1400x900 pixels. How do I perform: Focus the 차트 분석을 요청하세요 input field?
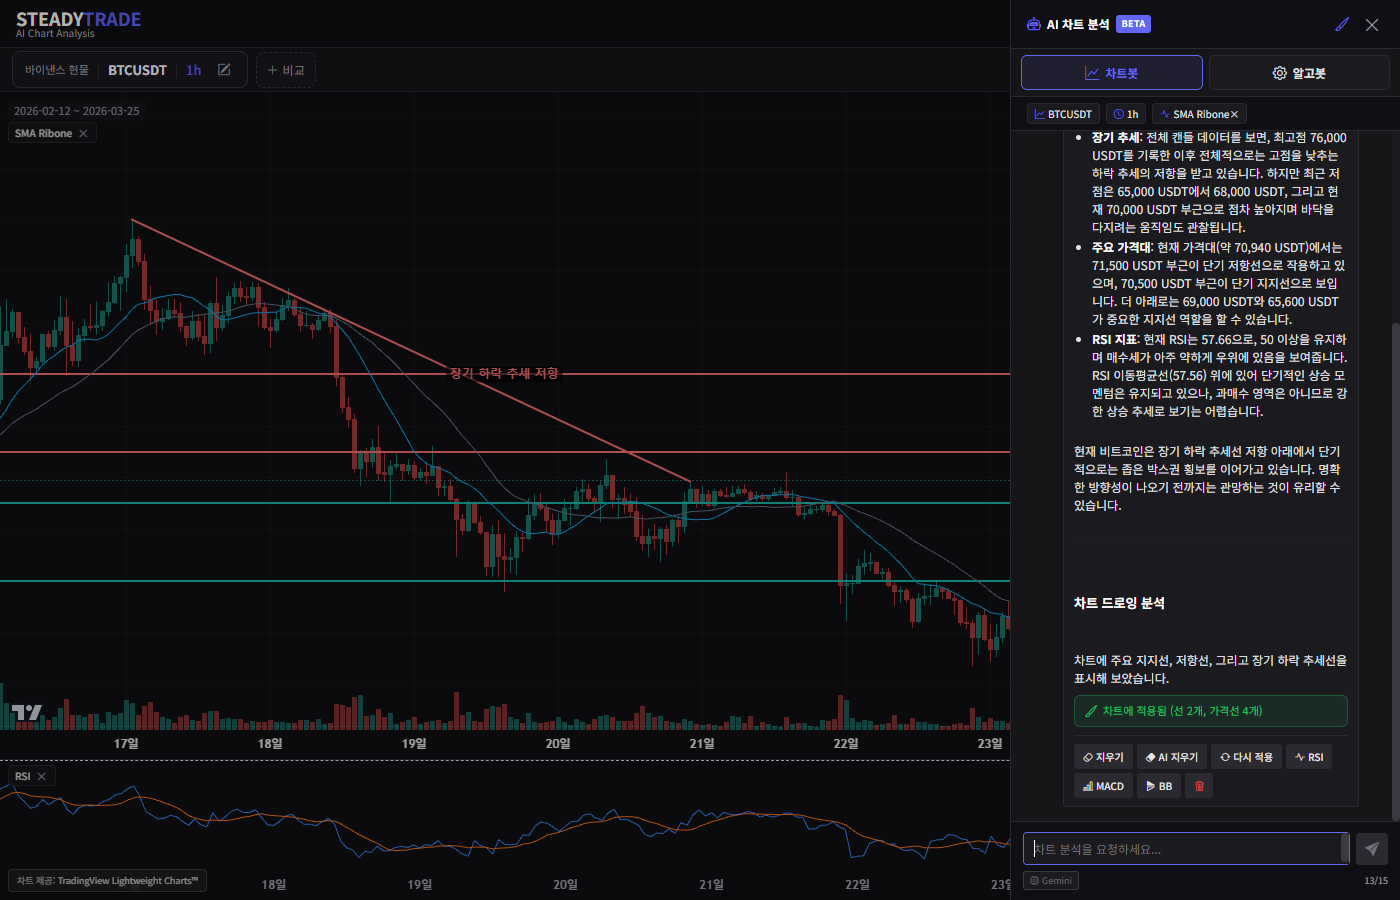pos(1186,849)
